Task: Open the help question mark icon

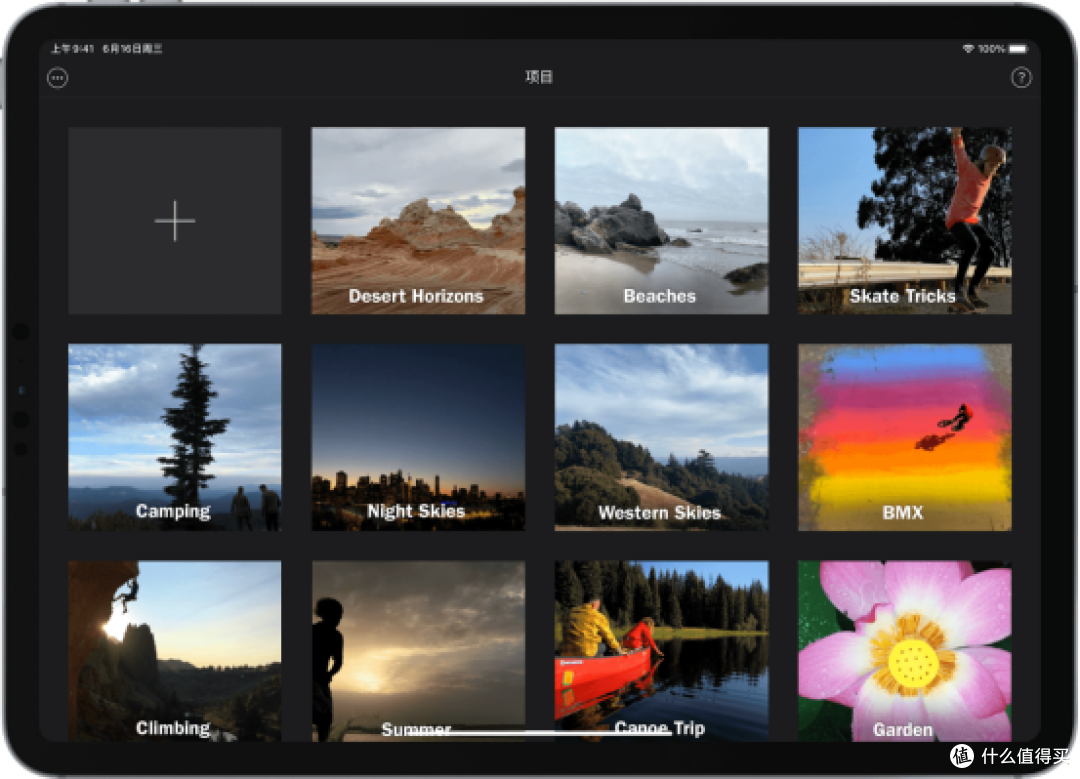Action: [x=1021, y=78]
